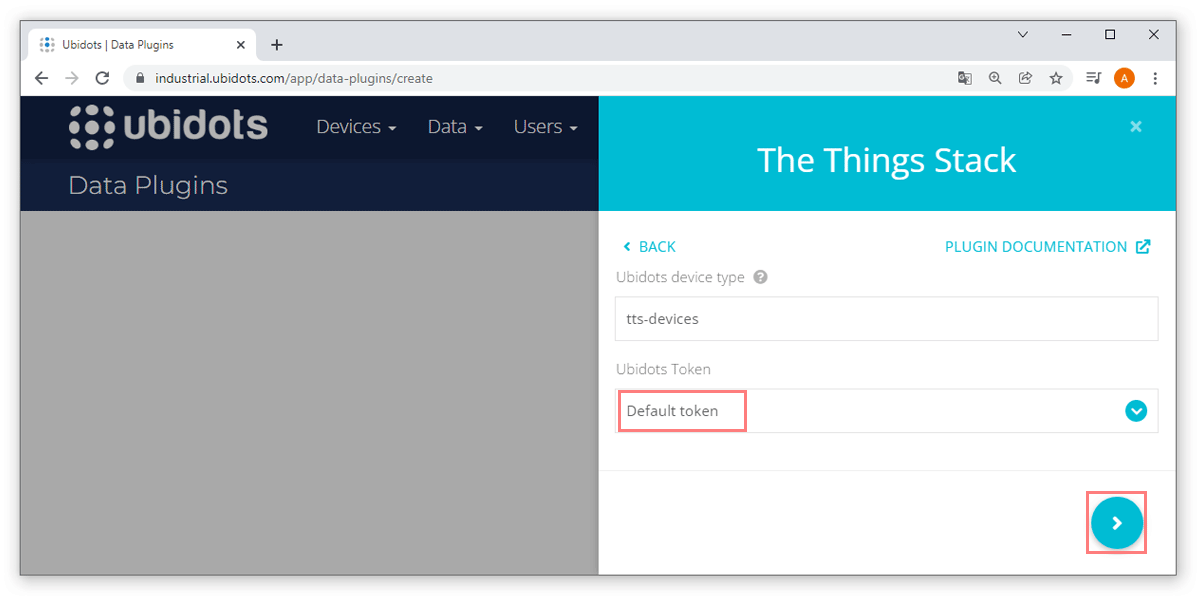Click the Ubidots logo
Image resolution: width=1200 pixels, height=600 pixels.
tap(168, 127)
